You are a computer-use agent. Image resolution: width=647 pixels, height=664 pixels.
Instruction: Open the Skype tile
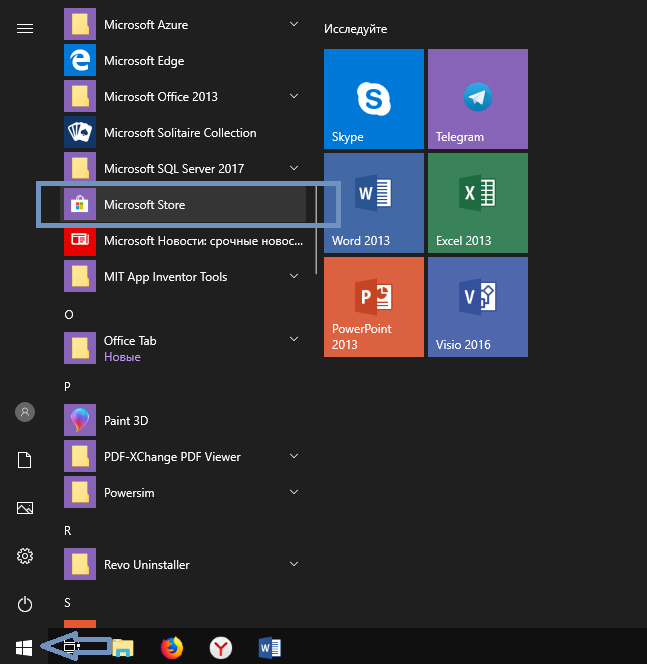click(x=373, y=99)
